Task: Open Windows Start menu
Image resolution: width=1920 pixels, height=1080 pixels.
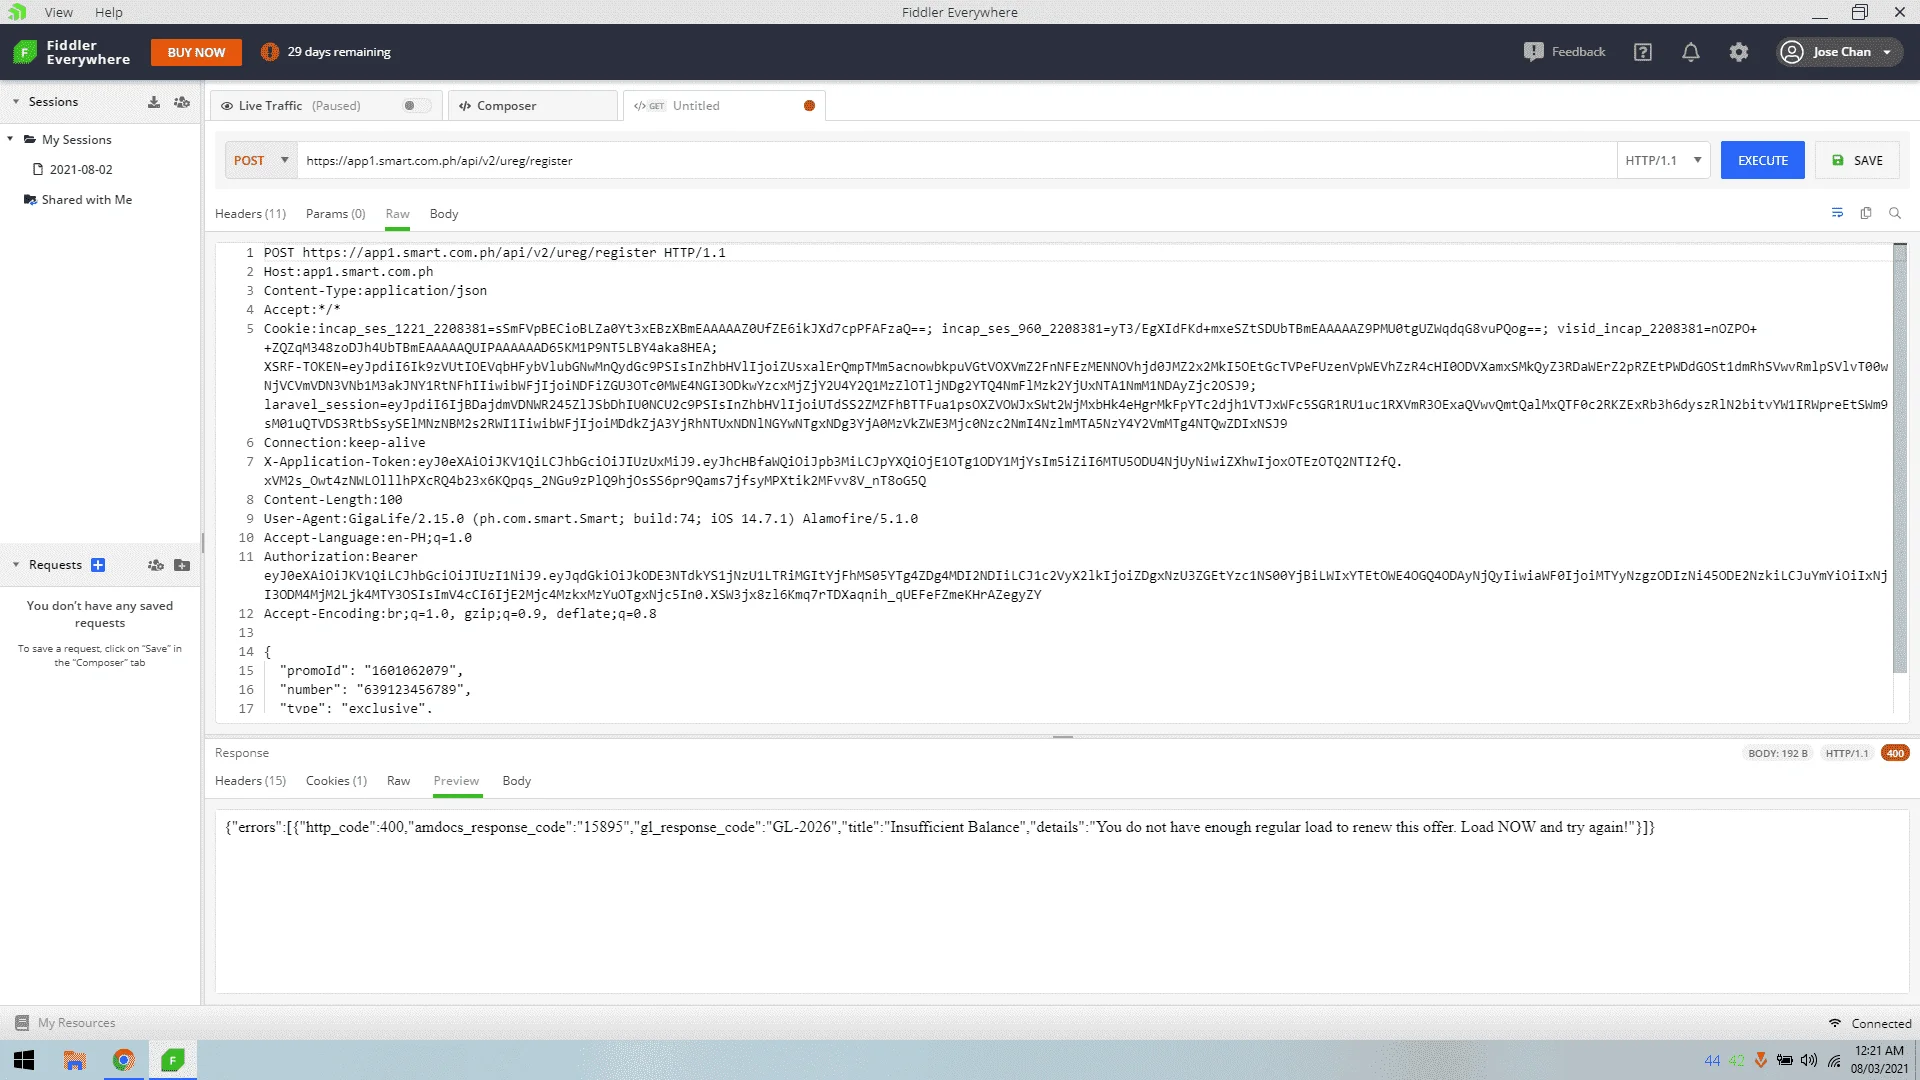Action: pos(25,1060)
